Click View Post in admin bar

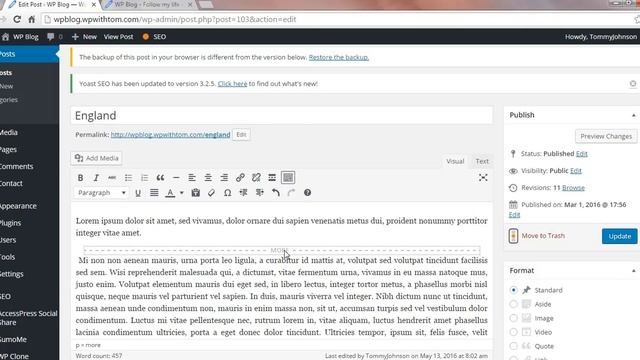[118, 37]
